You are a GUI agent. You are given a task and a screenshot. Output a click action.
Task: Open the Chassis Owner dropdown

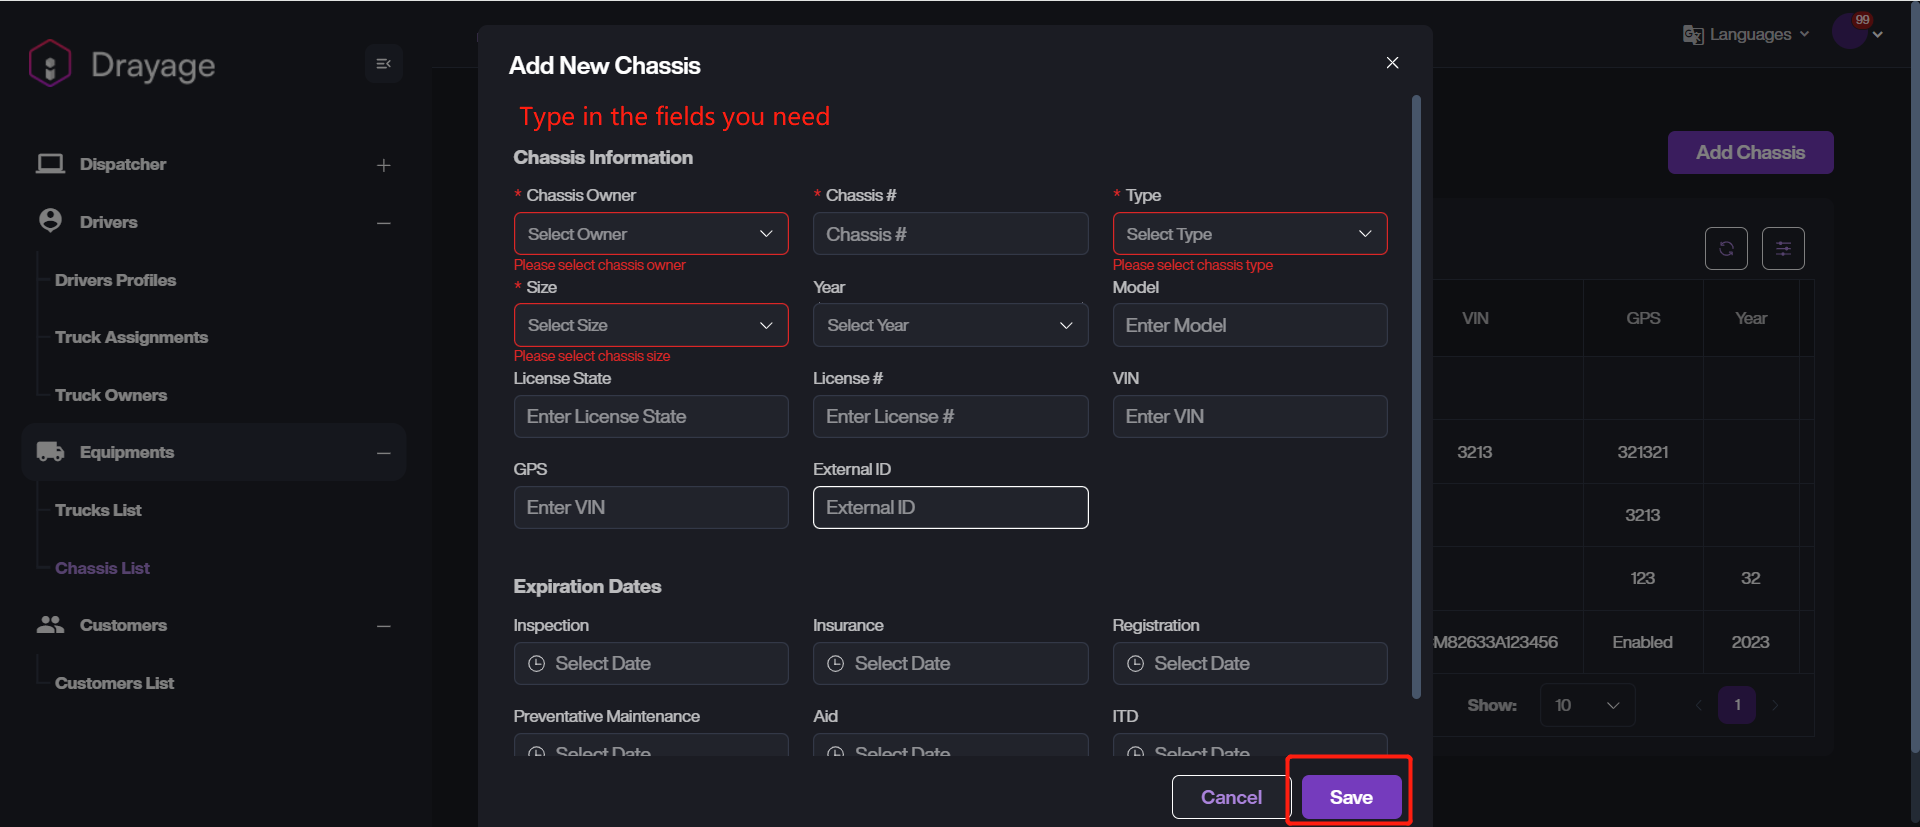pyautogui.click(x=650, y=234)
